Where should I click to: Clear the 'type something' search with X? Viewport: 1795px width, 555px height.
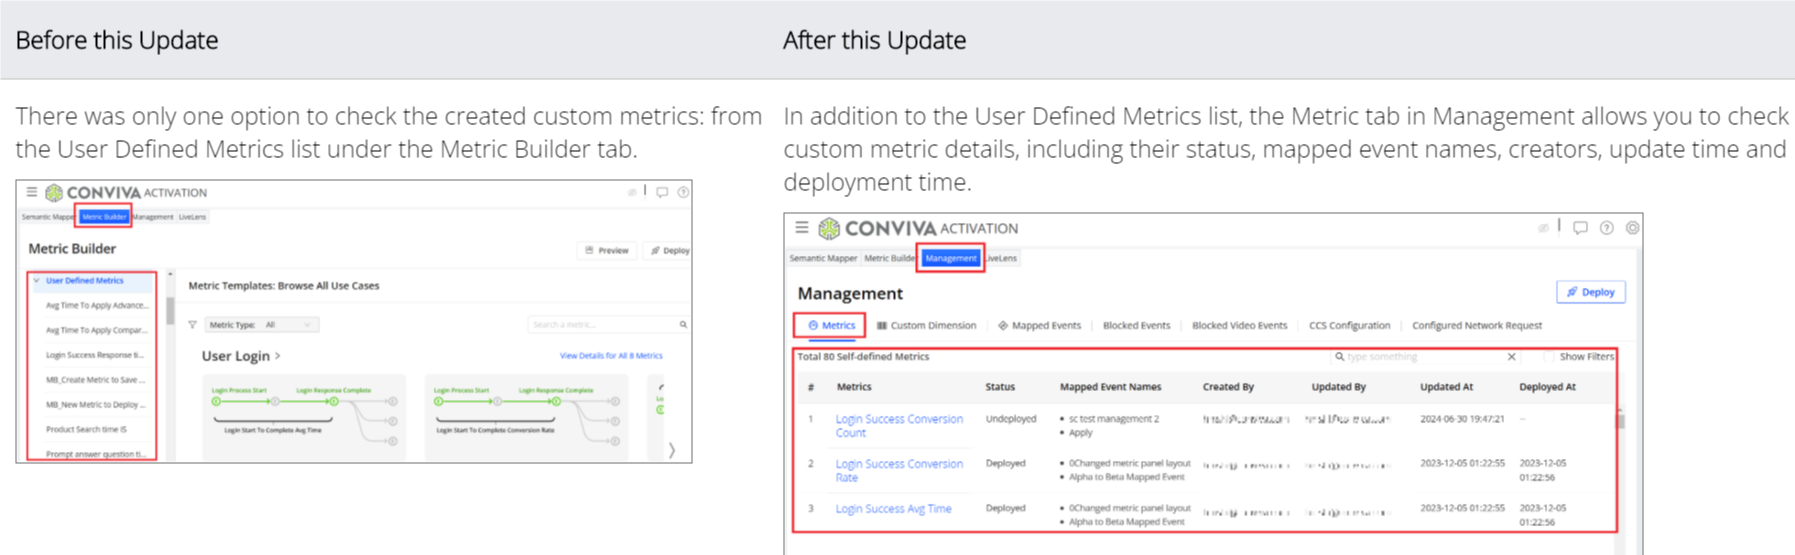pos(1511,357)
